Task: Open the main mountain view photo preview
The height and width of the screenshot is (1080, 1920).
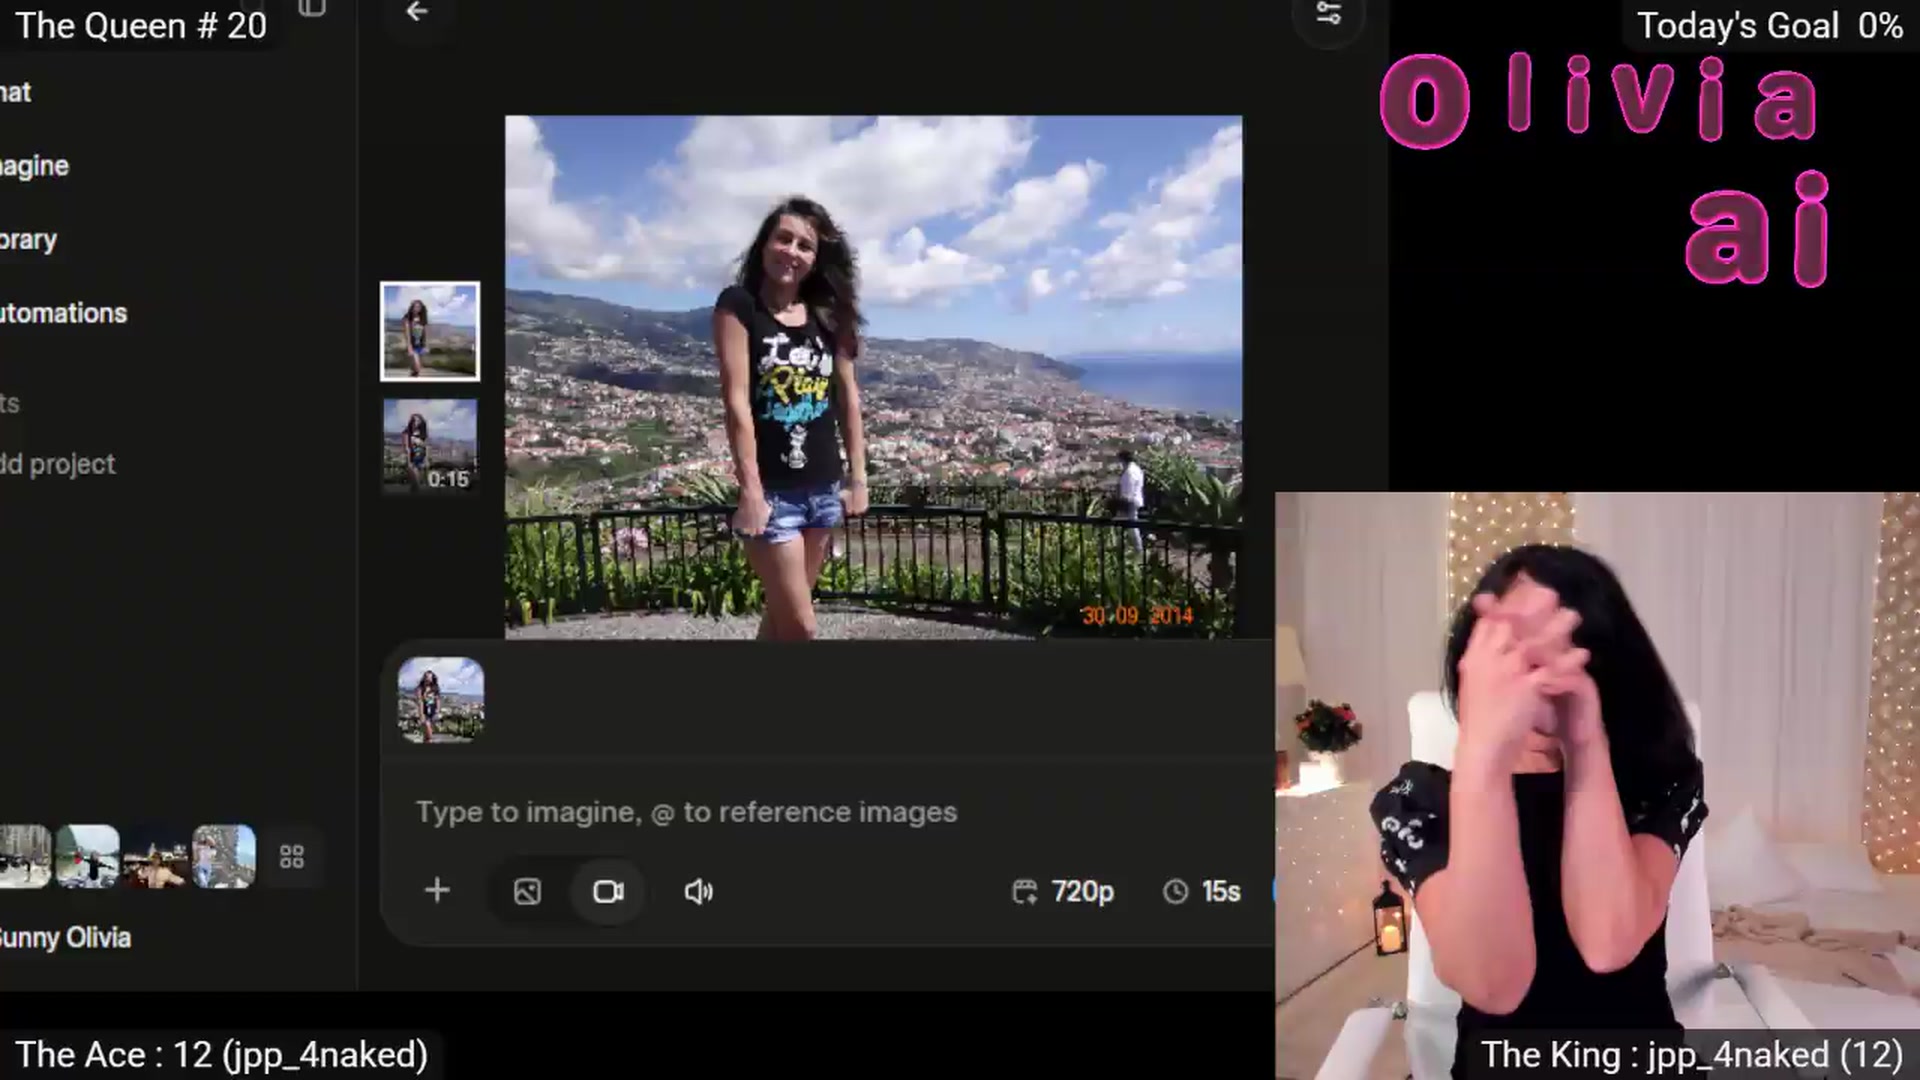Action: pyautogui.click(x=873, y=377)
